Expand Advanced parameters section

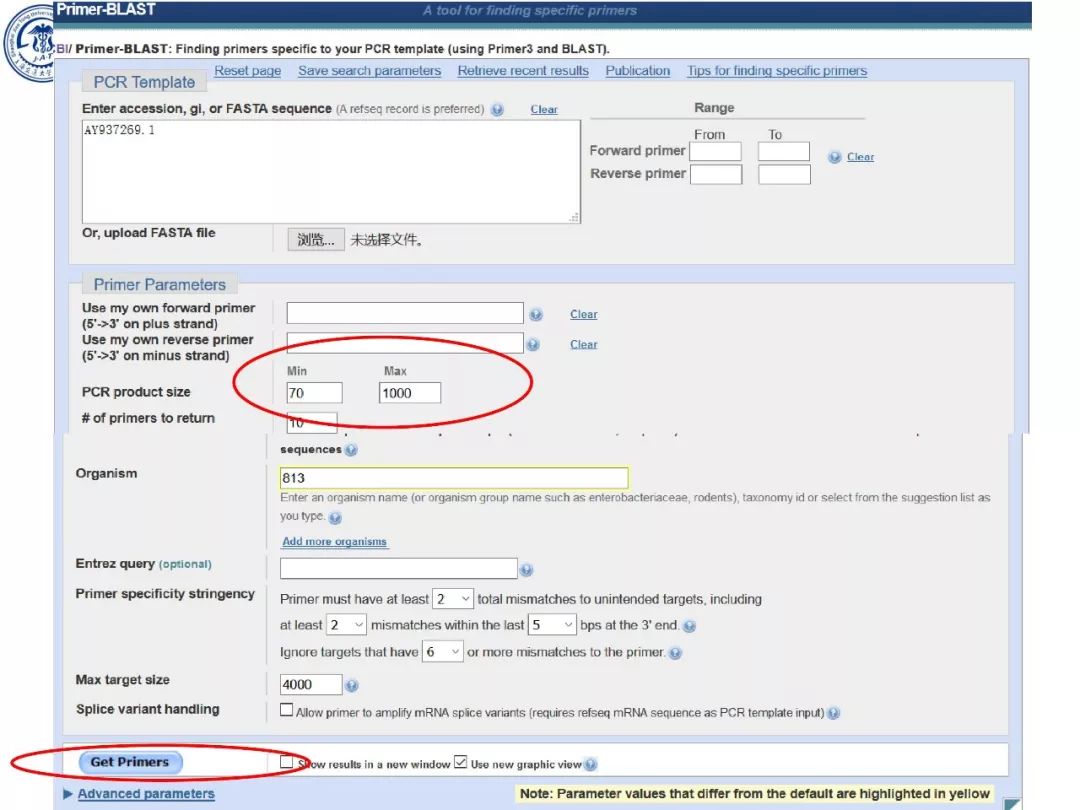[145, 793]
